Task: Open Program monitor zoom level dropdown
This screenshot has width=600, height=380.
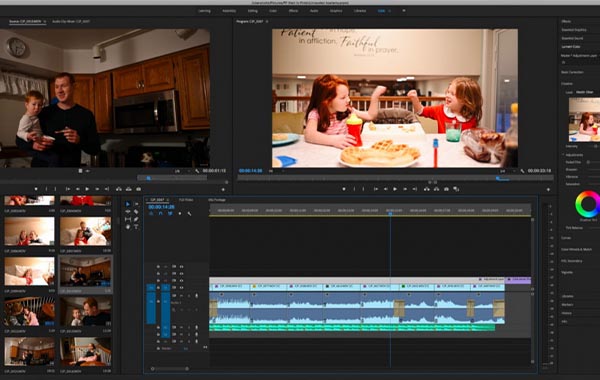Action: pos(276,171)
